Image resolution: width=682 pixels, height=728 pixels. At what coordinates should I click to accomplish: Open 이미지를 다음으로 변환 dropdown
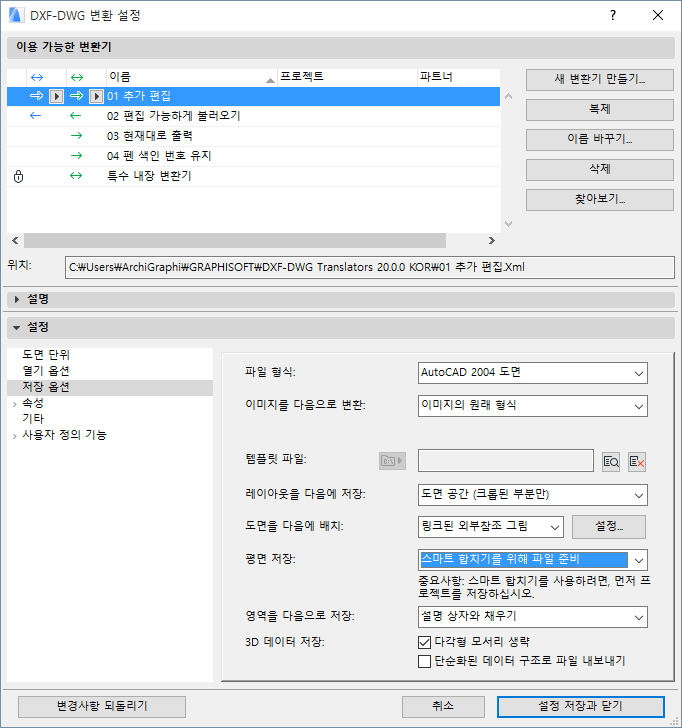(533, 406)
